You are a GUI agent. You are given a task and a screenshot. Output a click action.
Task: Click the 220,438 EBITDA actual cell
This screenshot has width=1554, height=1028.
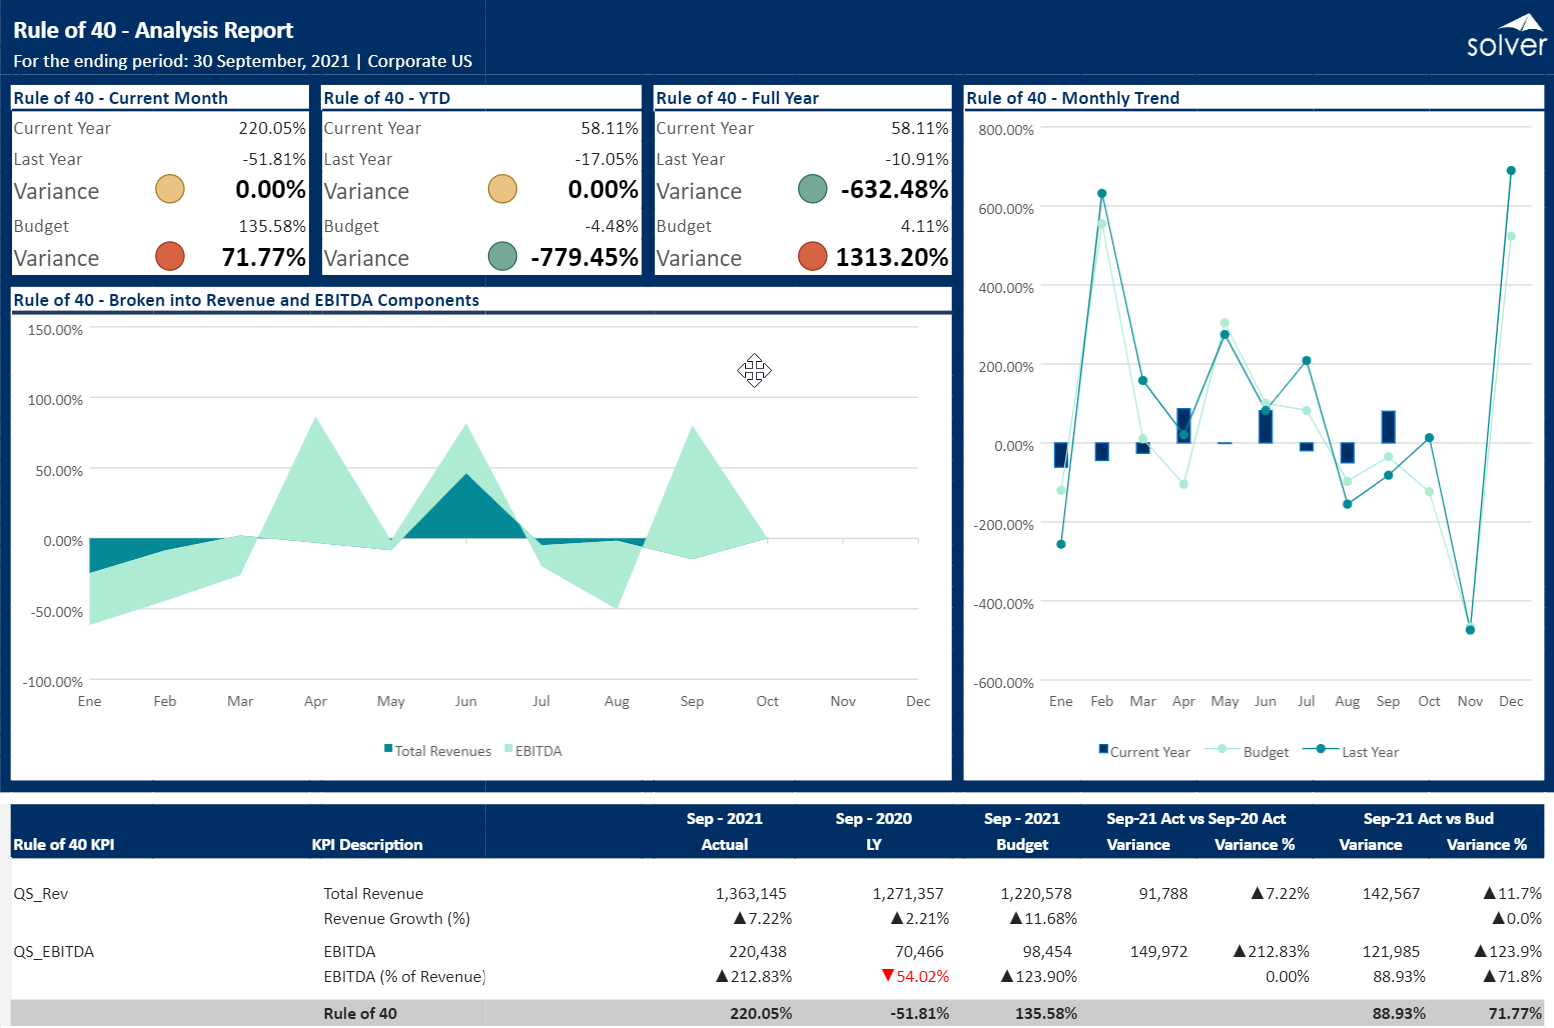point(758,952)
